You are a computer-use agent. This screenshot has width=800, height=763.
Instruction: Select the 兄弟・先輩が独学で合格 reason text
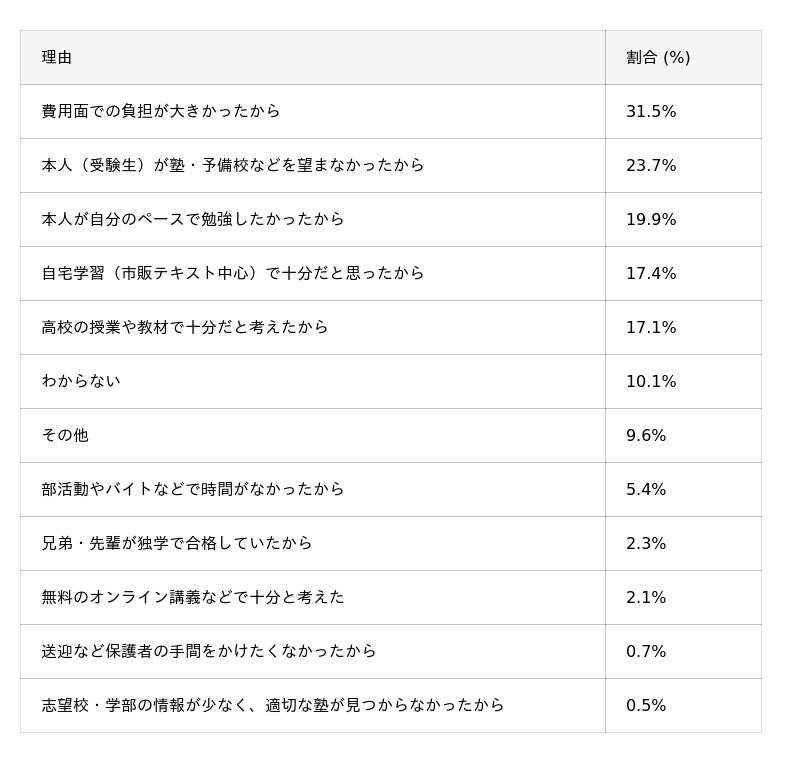[x=177, y=544]
